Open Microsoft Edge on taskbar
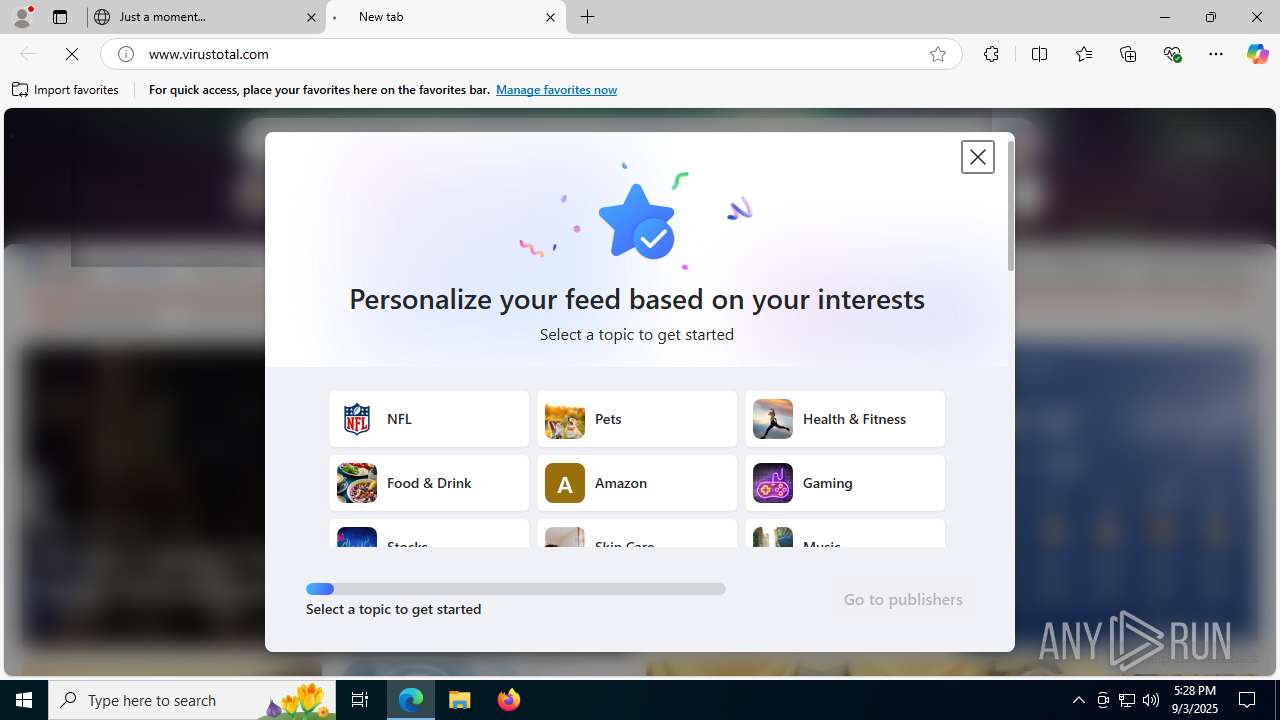 pyautogui.click(x=411, y=700)
